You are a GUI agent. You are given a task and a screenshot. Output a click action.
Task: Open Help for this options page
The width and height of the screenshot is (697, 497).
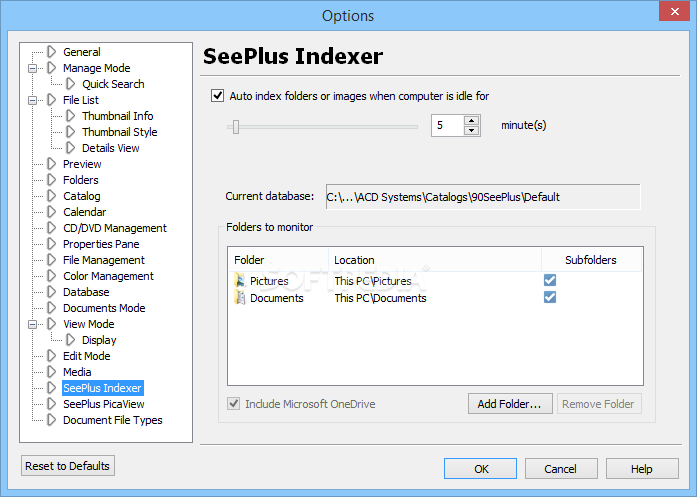pos(642,469)
